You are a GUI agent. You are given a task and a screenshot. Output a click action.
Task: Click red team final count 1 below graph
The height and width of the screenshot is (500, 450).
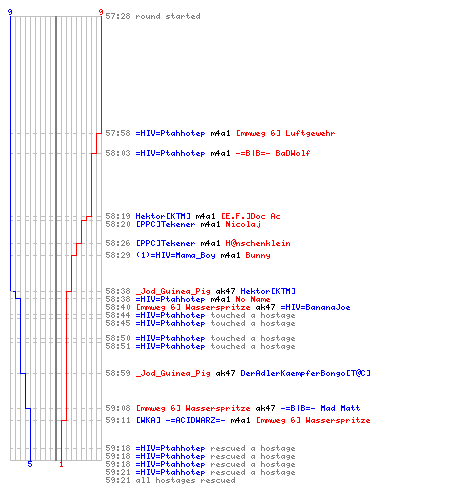pyautogui.click(x=61, y=464)
